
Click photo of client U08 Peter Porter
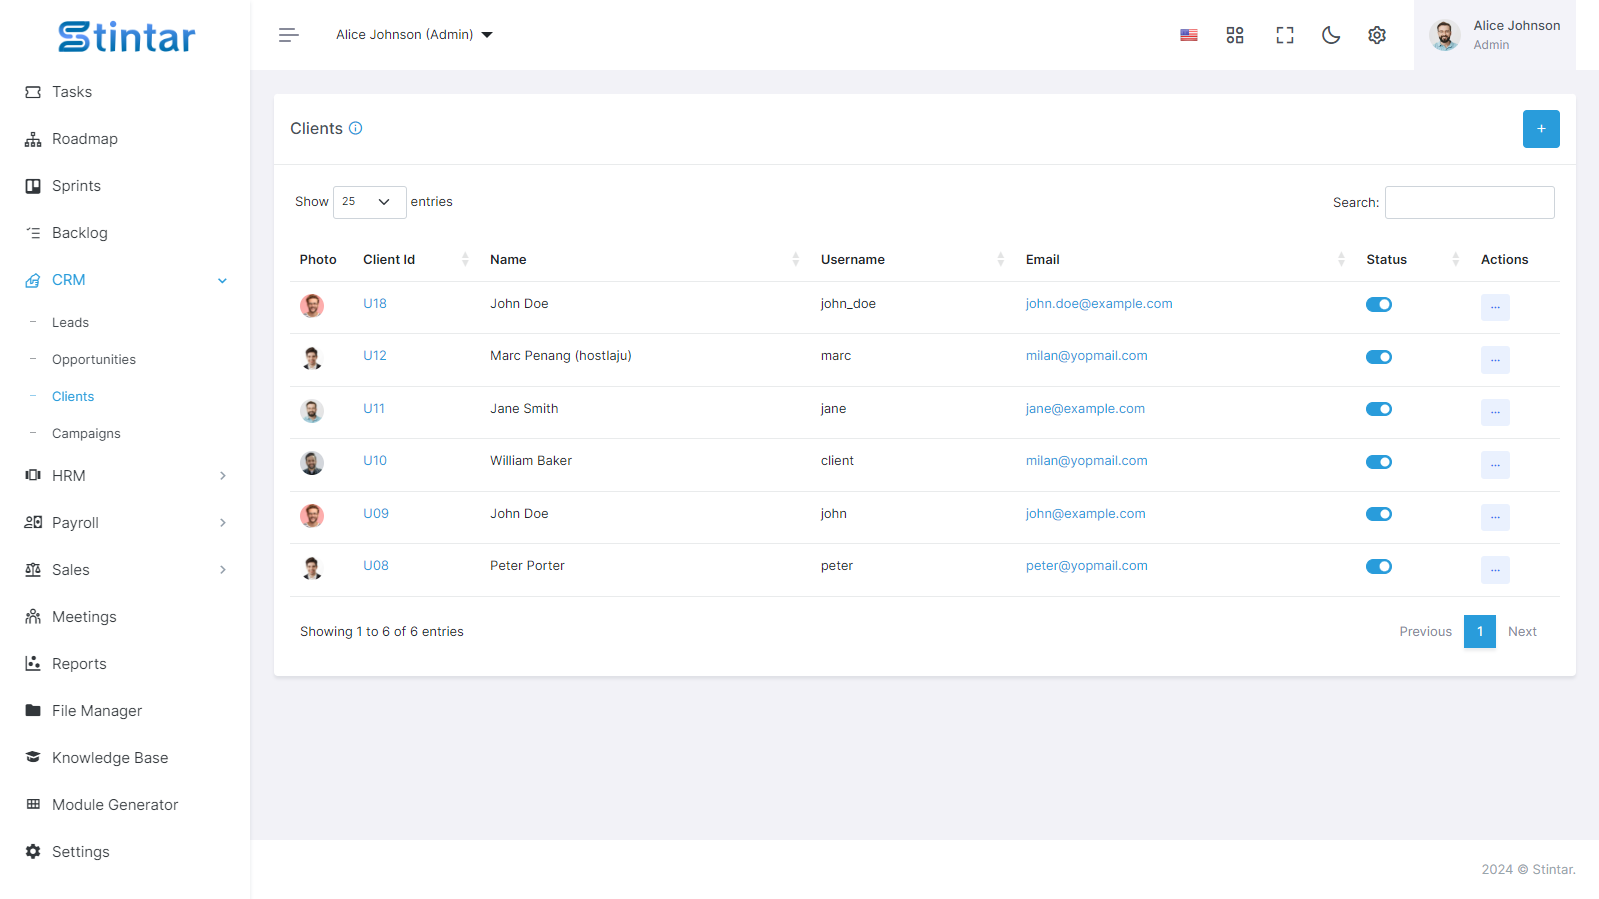312,568
